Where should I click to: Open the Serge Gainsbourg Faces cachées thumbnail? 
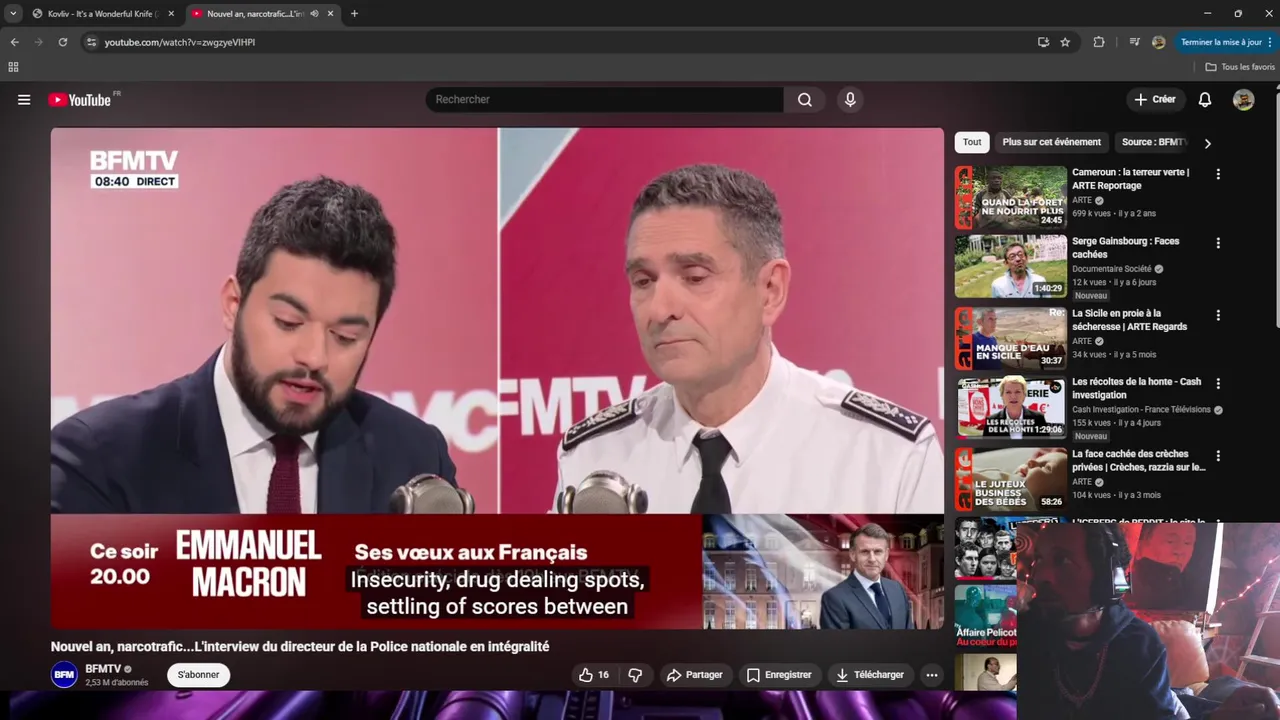tap(1010, 267)
